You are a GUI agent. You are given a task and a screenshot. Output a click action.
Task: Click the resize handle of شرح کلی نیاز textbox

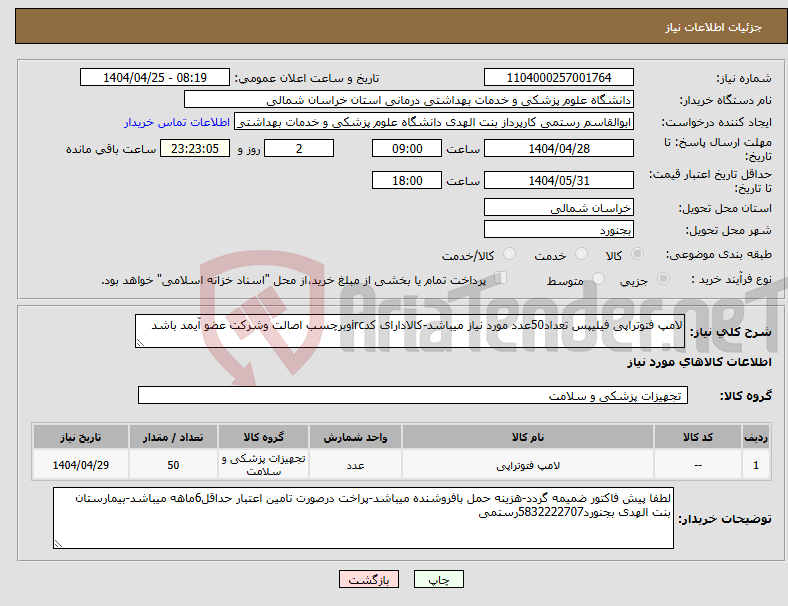click(140, 343)
